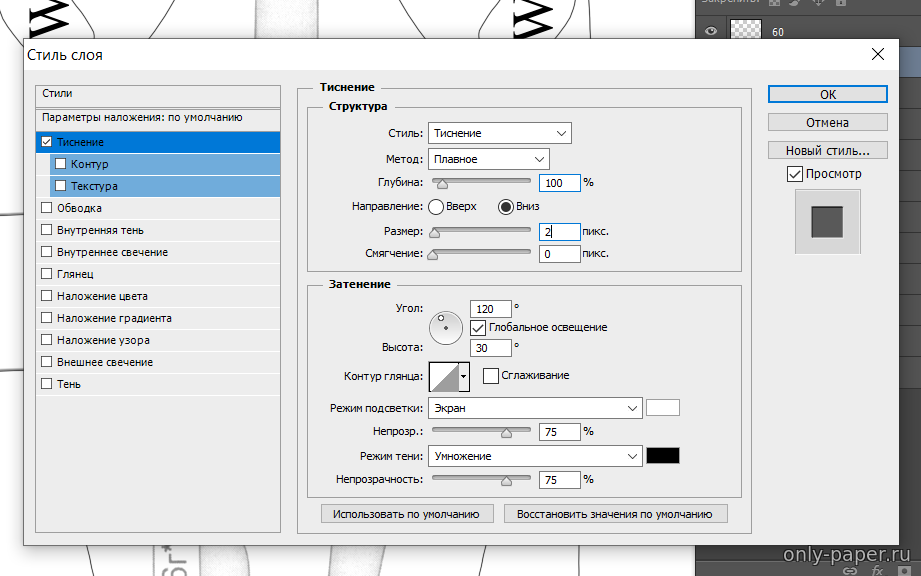The image size is (921, 576).
Task: Click the angle dial in Затенение
Action: 446,327
